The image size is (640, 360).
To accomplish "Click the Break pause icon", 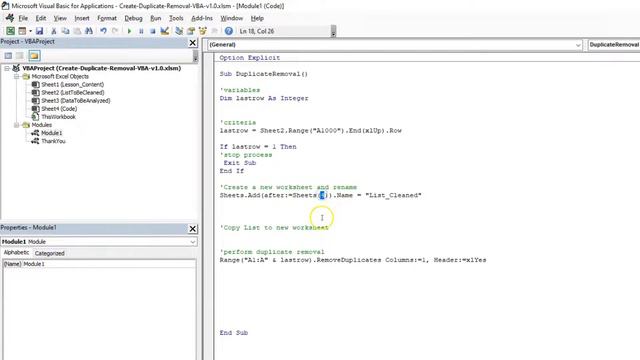I will pyautogui.click(x=141, y=31).
